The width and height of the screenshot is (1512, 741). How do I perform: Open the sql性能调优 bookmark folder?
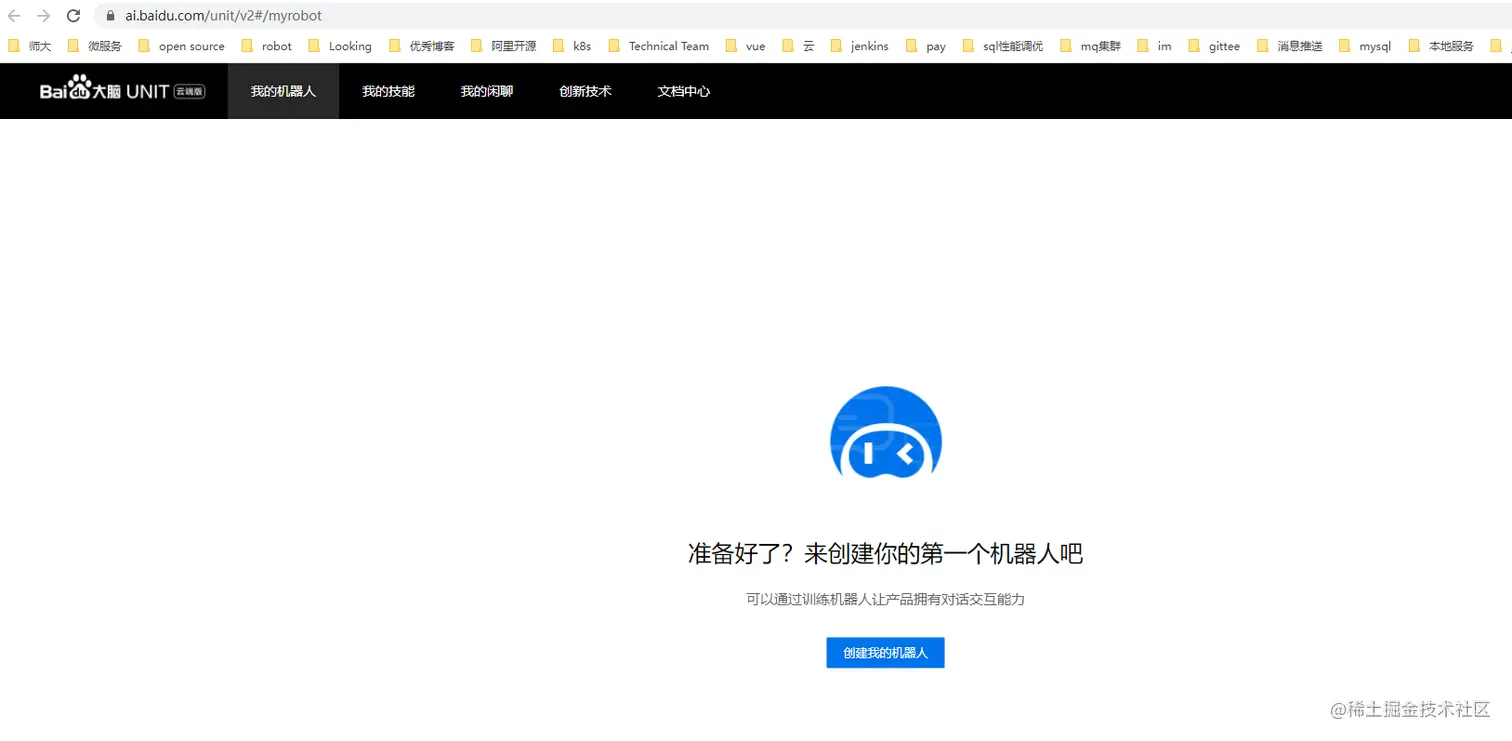(1002, 46)
